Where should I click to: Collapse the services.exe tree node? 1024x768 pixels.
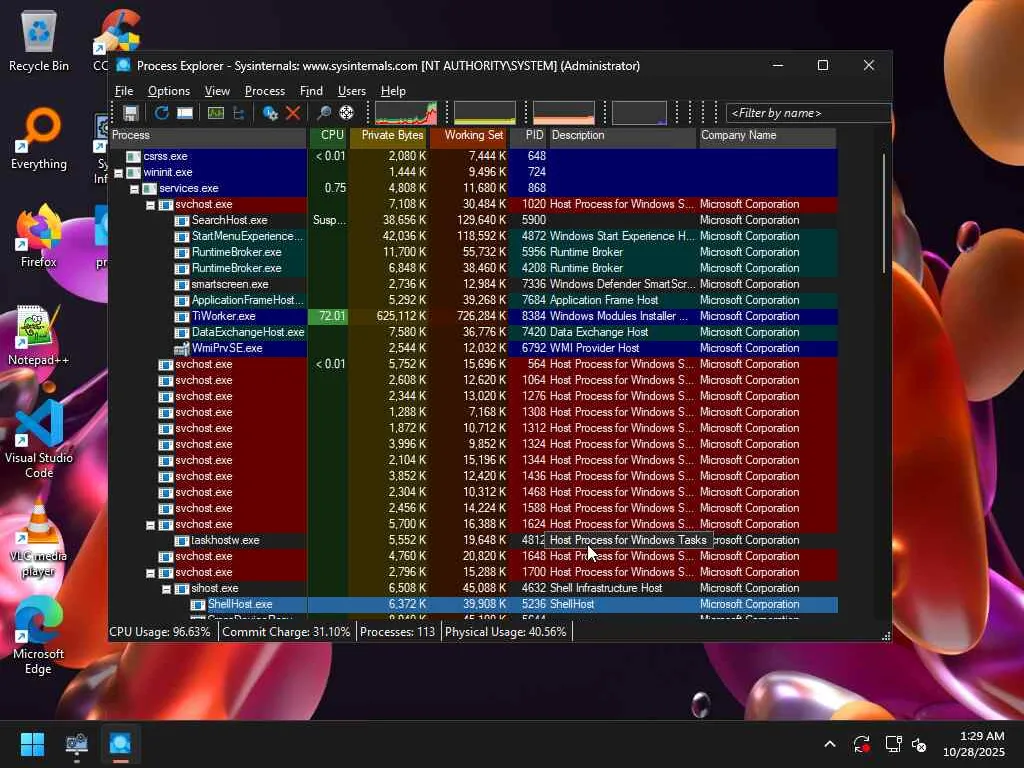pyautogui.click(x=135, y=189)
